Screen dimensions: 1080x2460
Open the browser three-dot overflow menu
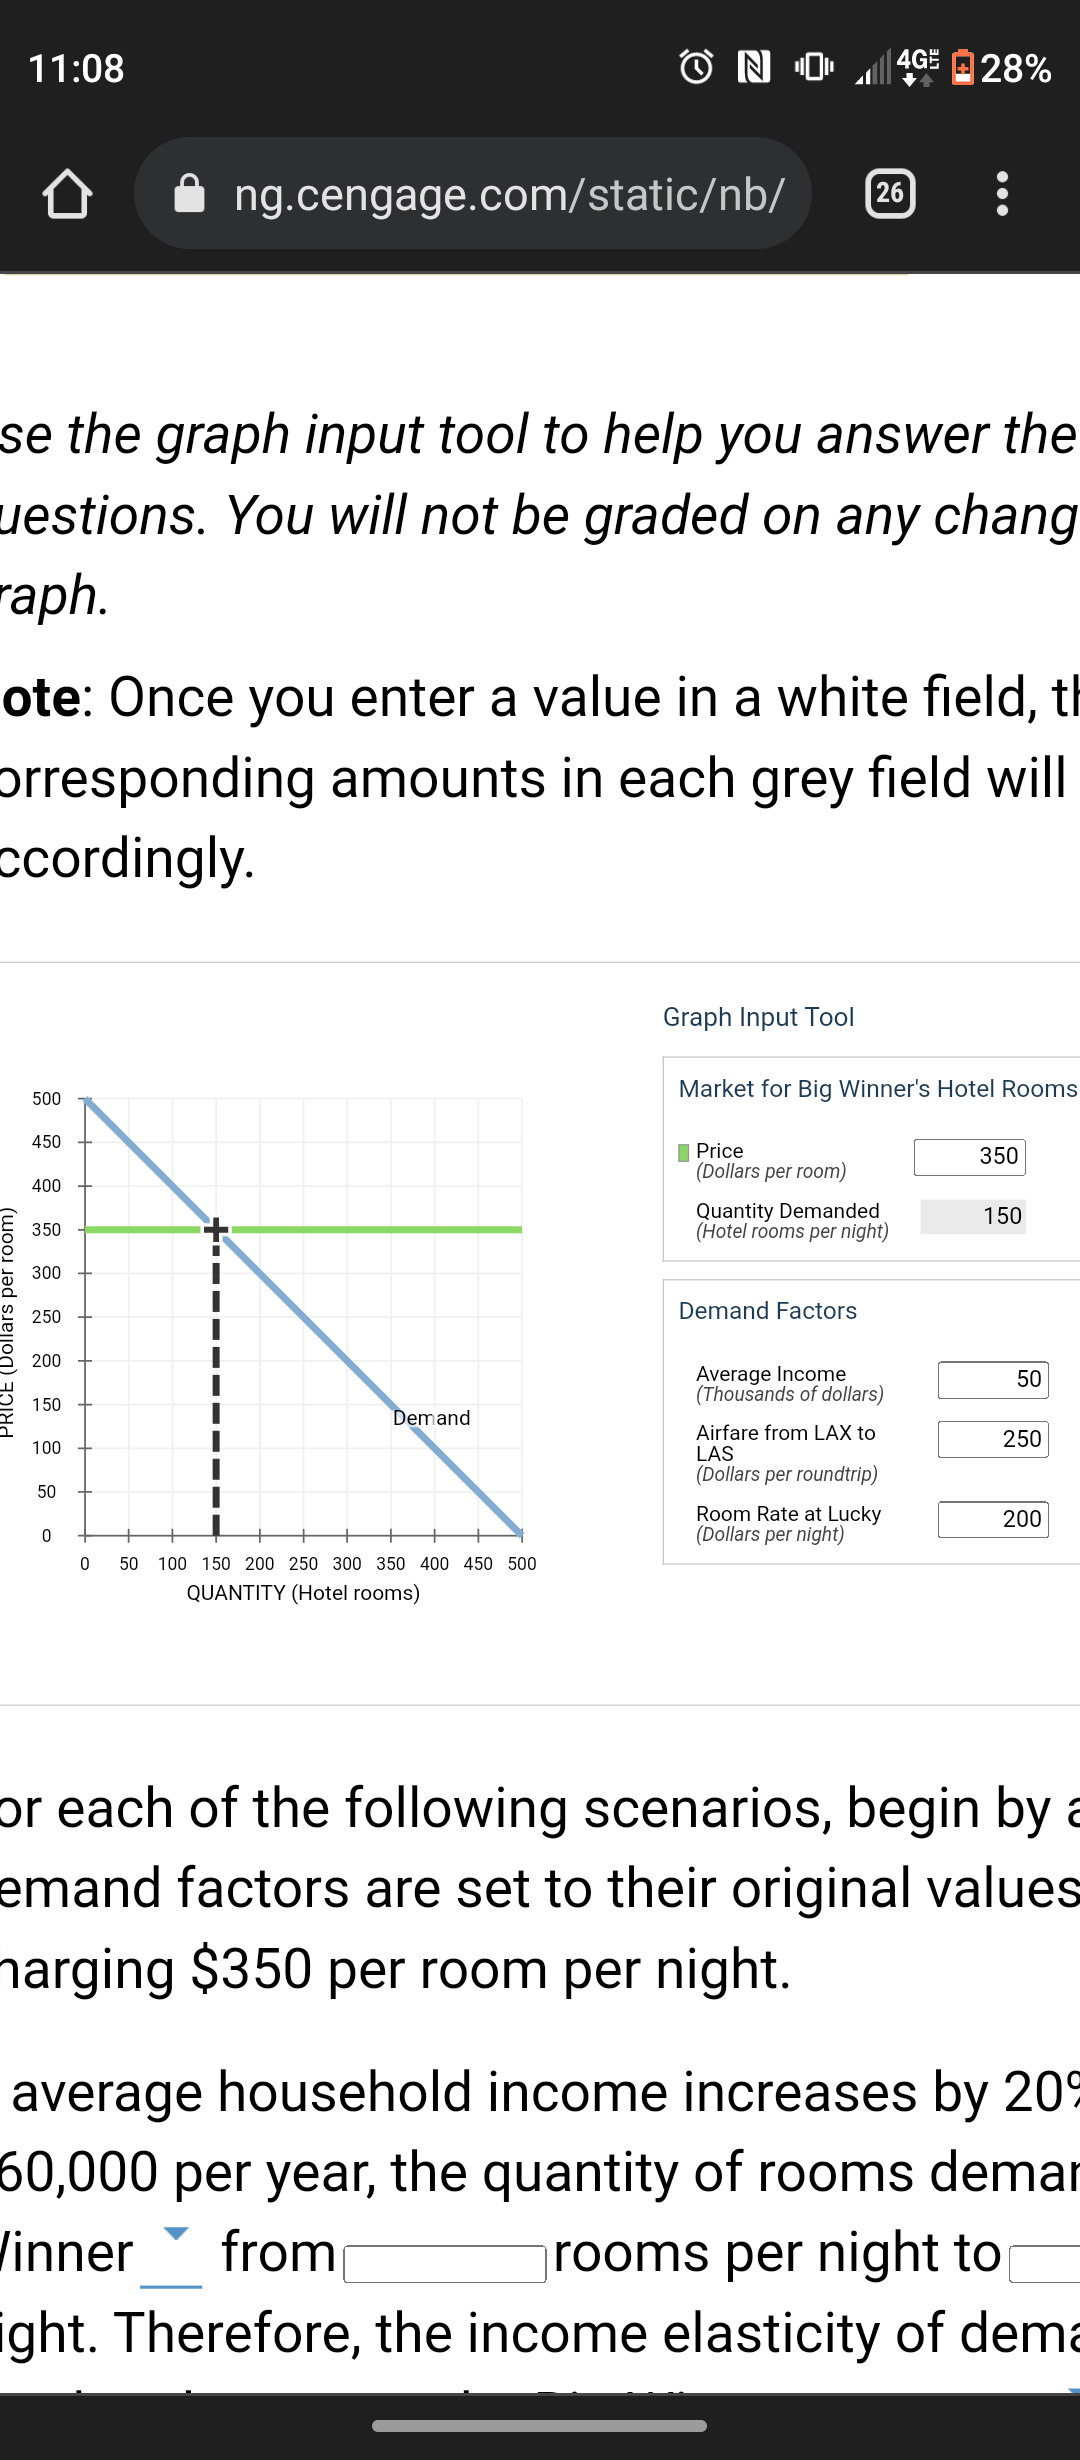click(1003, 193)
